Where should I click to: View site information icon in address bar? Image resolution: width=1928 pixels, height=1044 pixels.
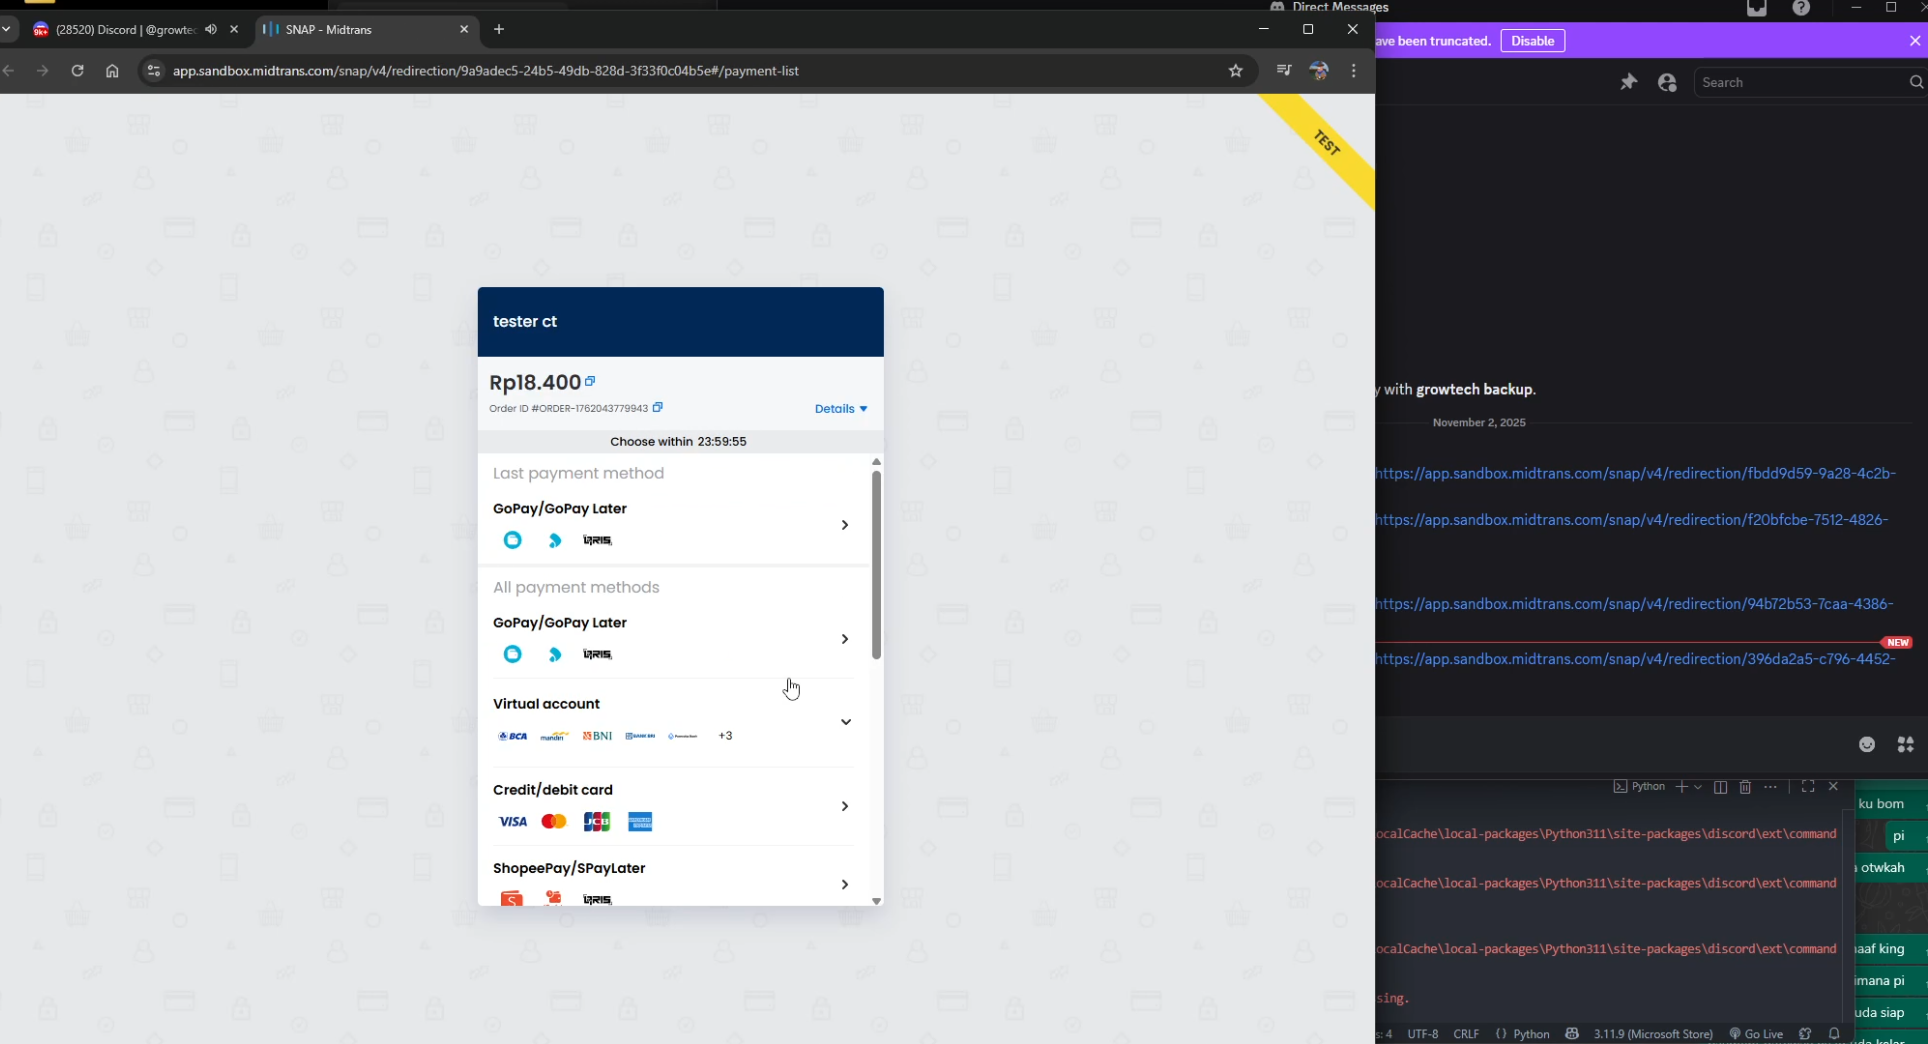[153, 71]
